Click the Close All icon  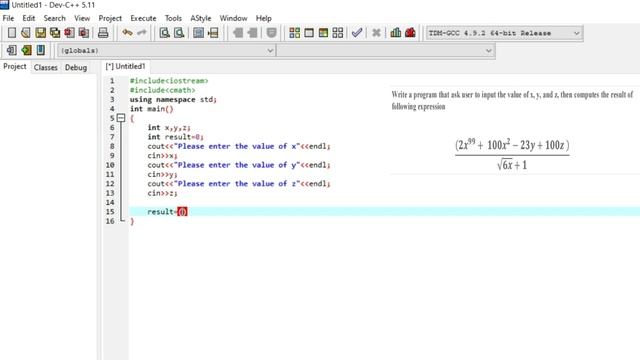tap(84, 33)
